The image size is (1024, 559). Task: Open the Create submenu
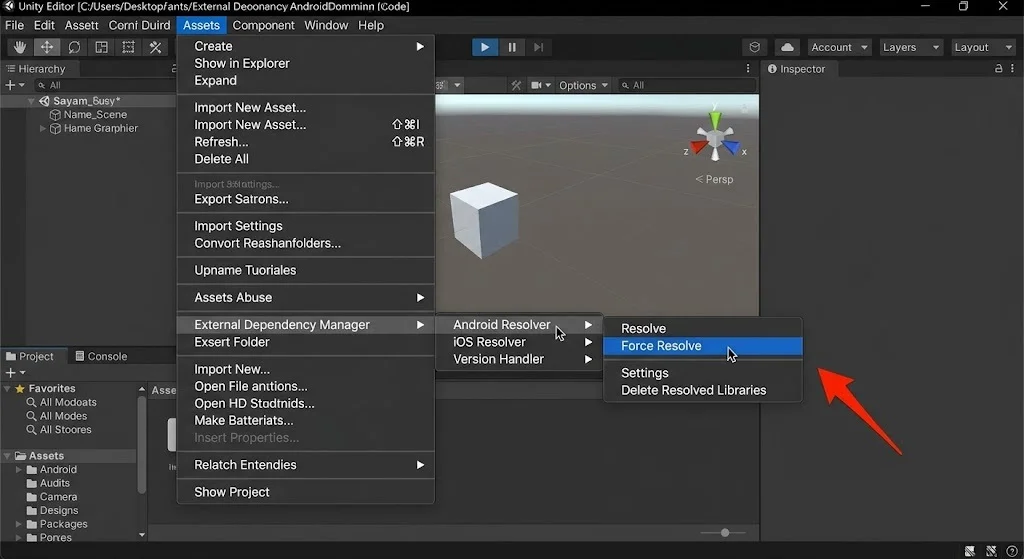[306, 46]
